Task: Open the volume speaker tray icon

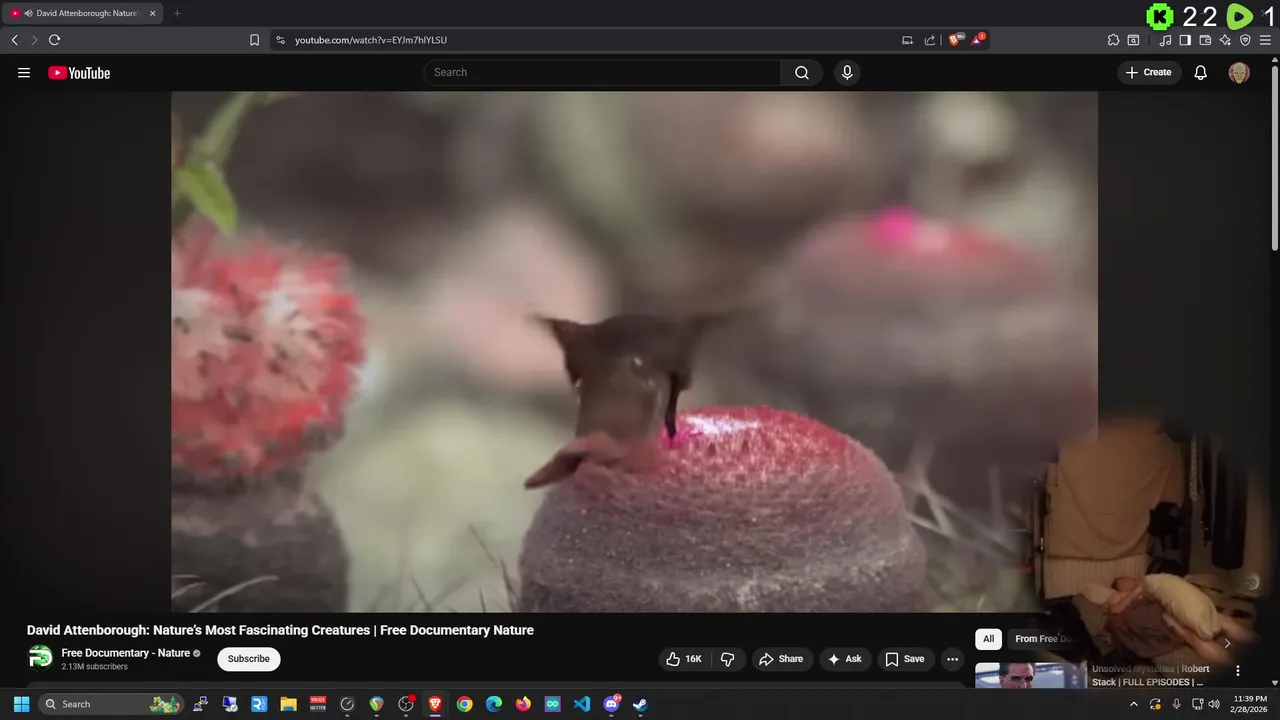Action: (1214, 704)
